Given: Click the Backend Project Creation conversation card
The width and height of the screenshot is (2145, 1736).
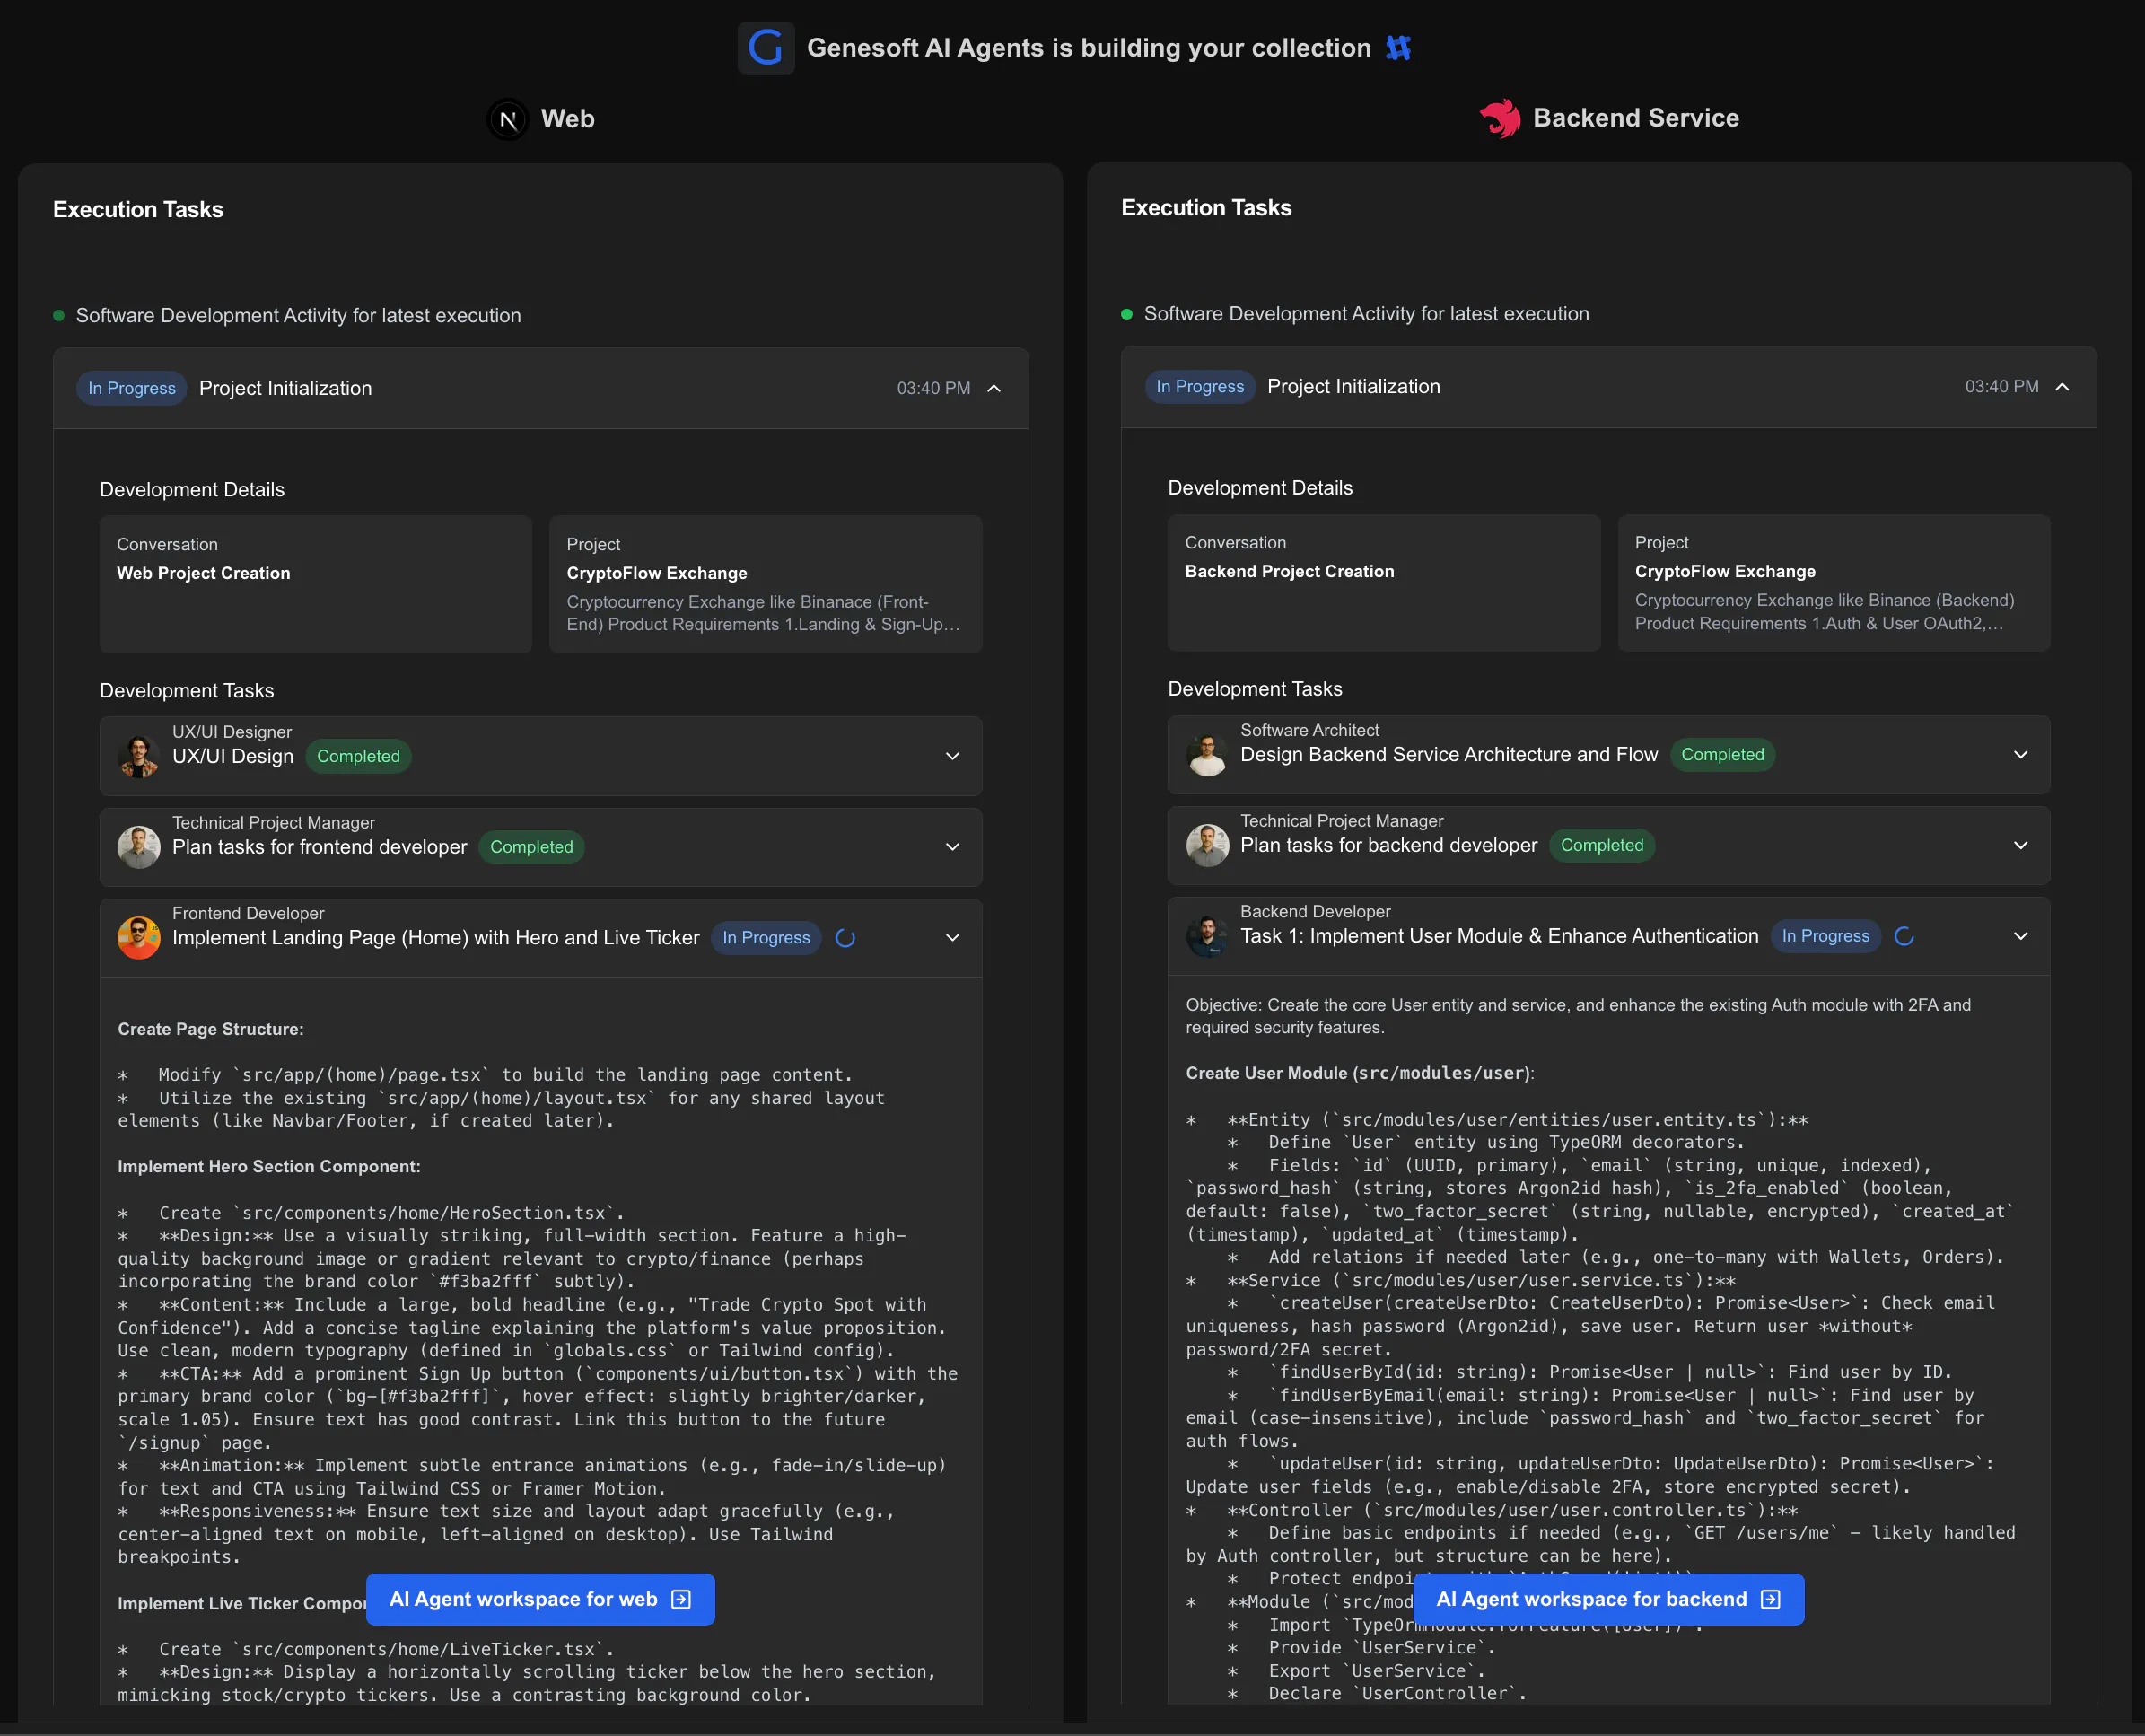Looking at the screenshot, I should 1384,583.
